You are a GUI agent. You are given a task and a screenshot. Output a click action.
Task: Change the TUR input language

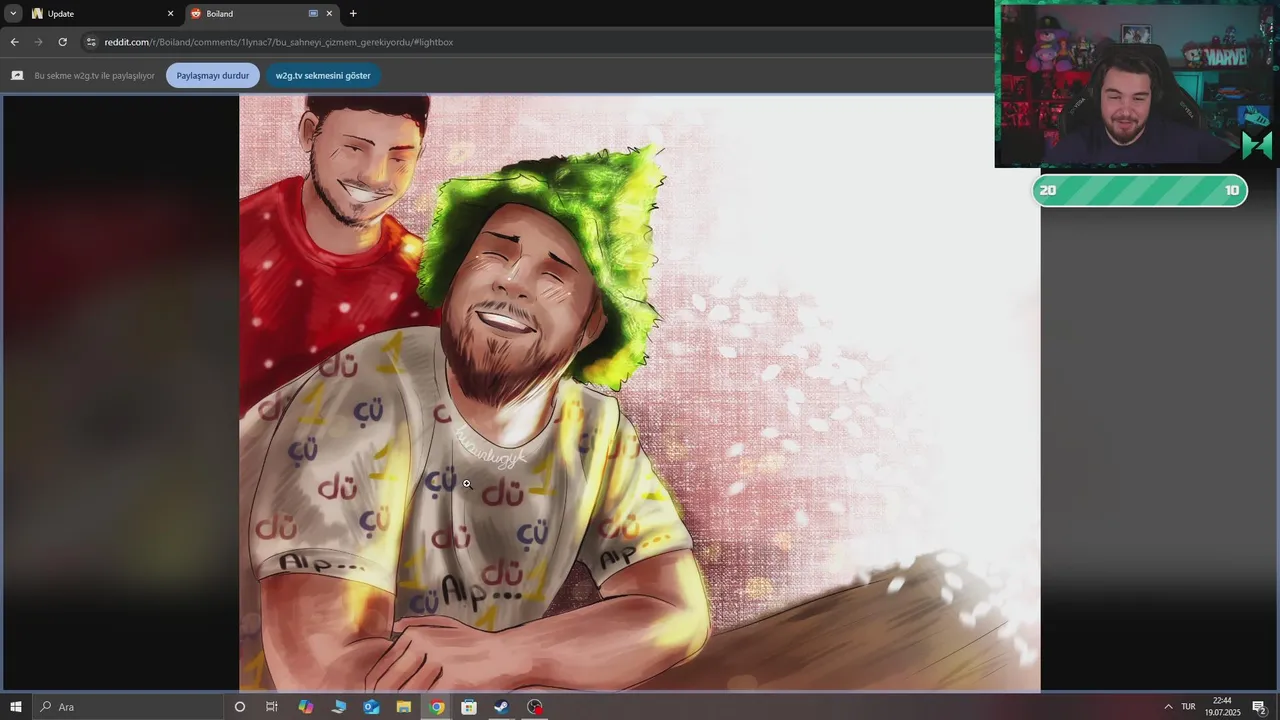click(x=1188, y=707)
